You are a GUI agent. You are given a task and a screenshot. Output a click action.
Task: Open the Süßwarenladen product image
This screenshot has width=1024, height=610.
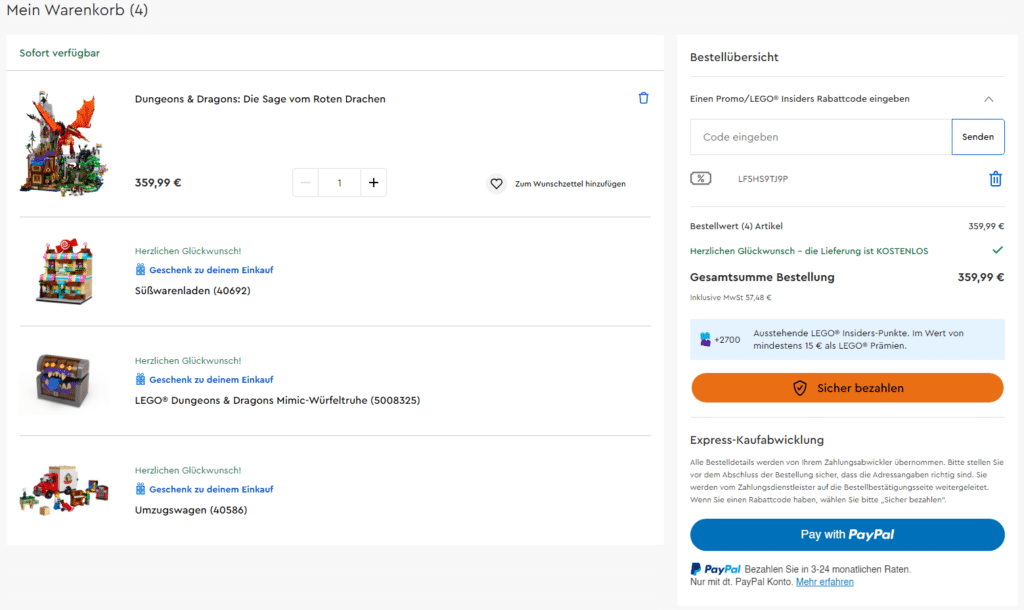click(x=64, y=271)
